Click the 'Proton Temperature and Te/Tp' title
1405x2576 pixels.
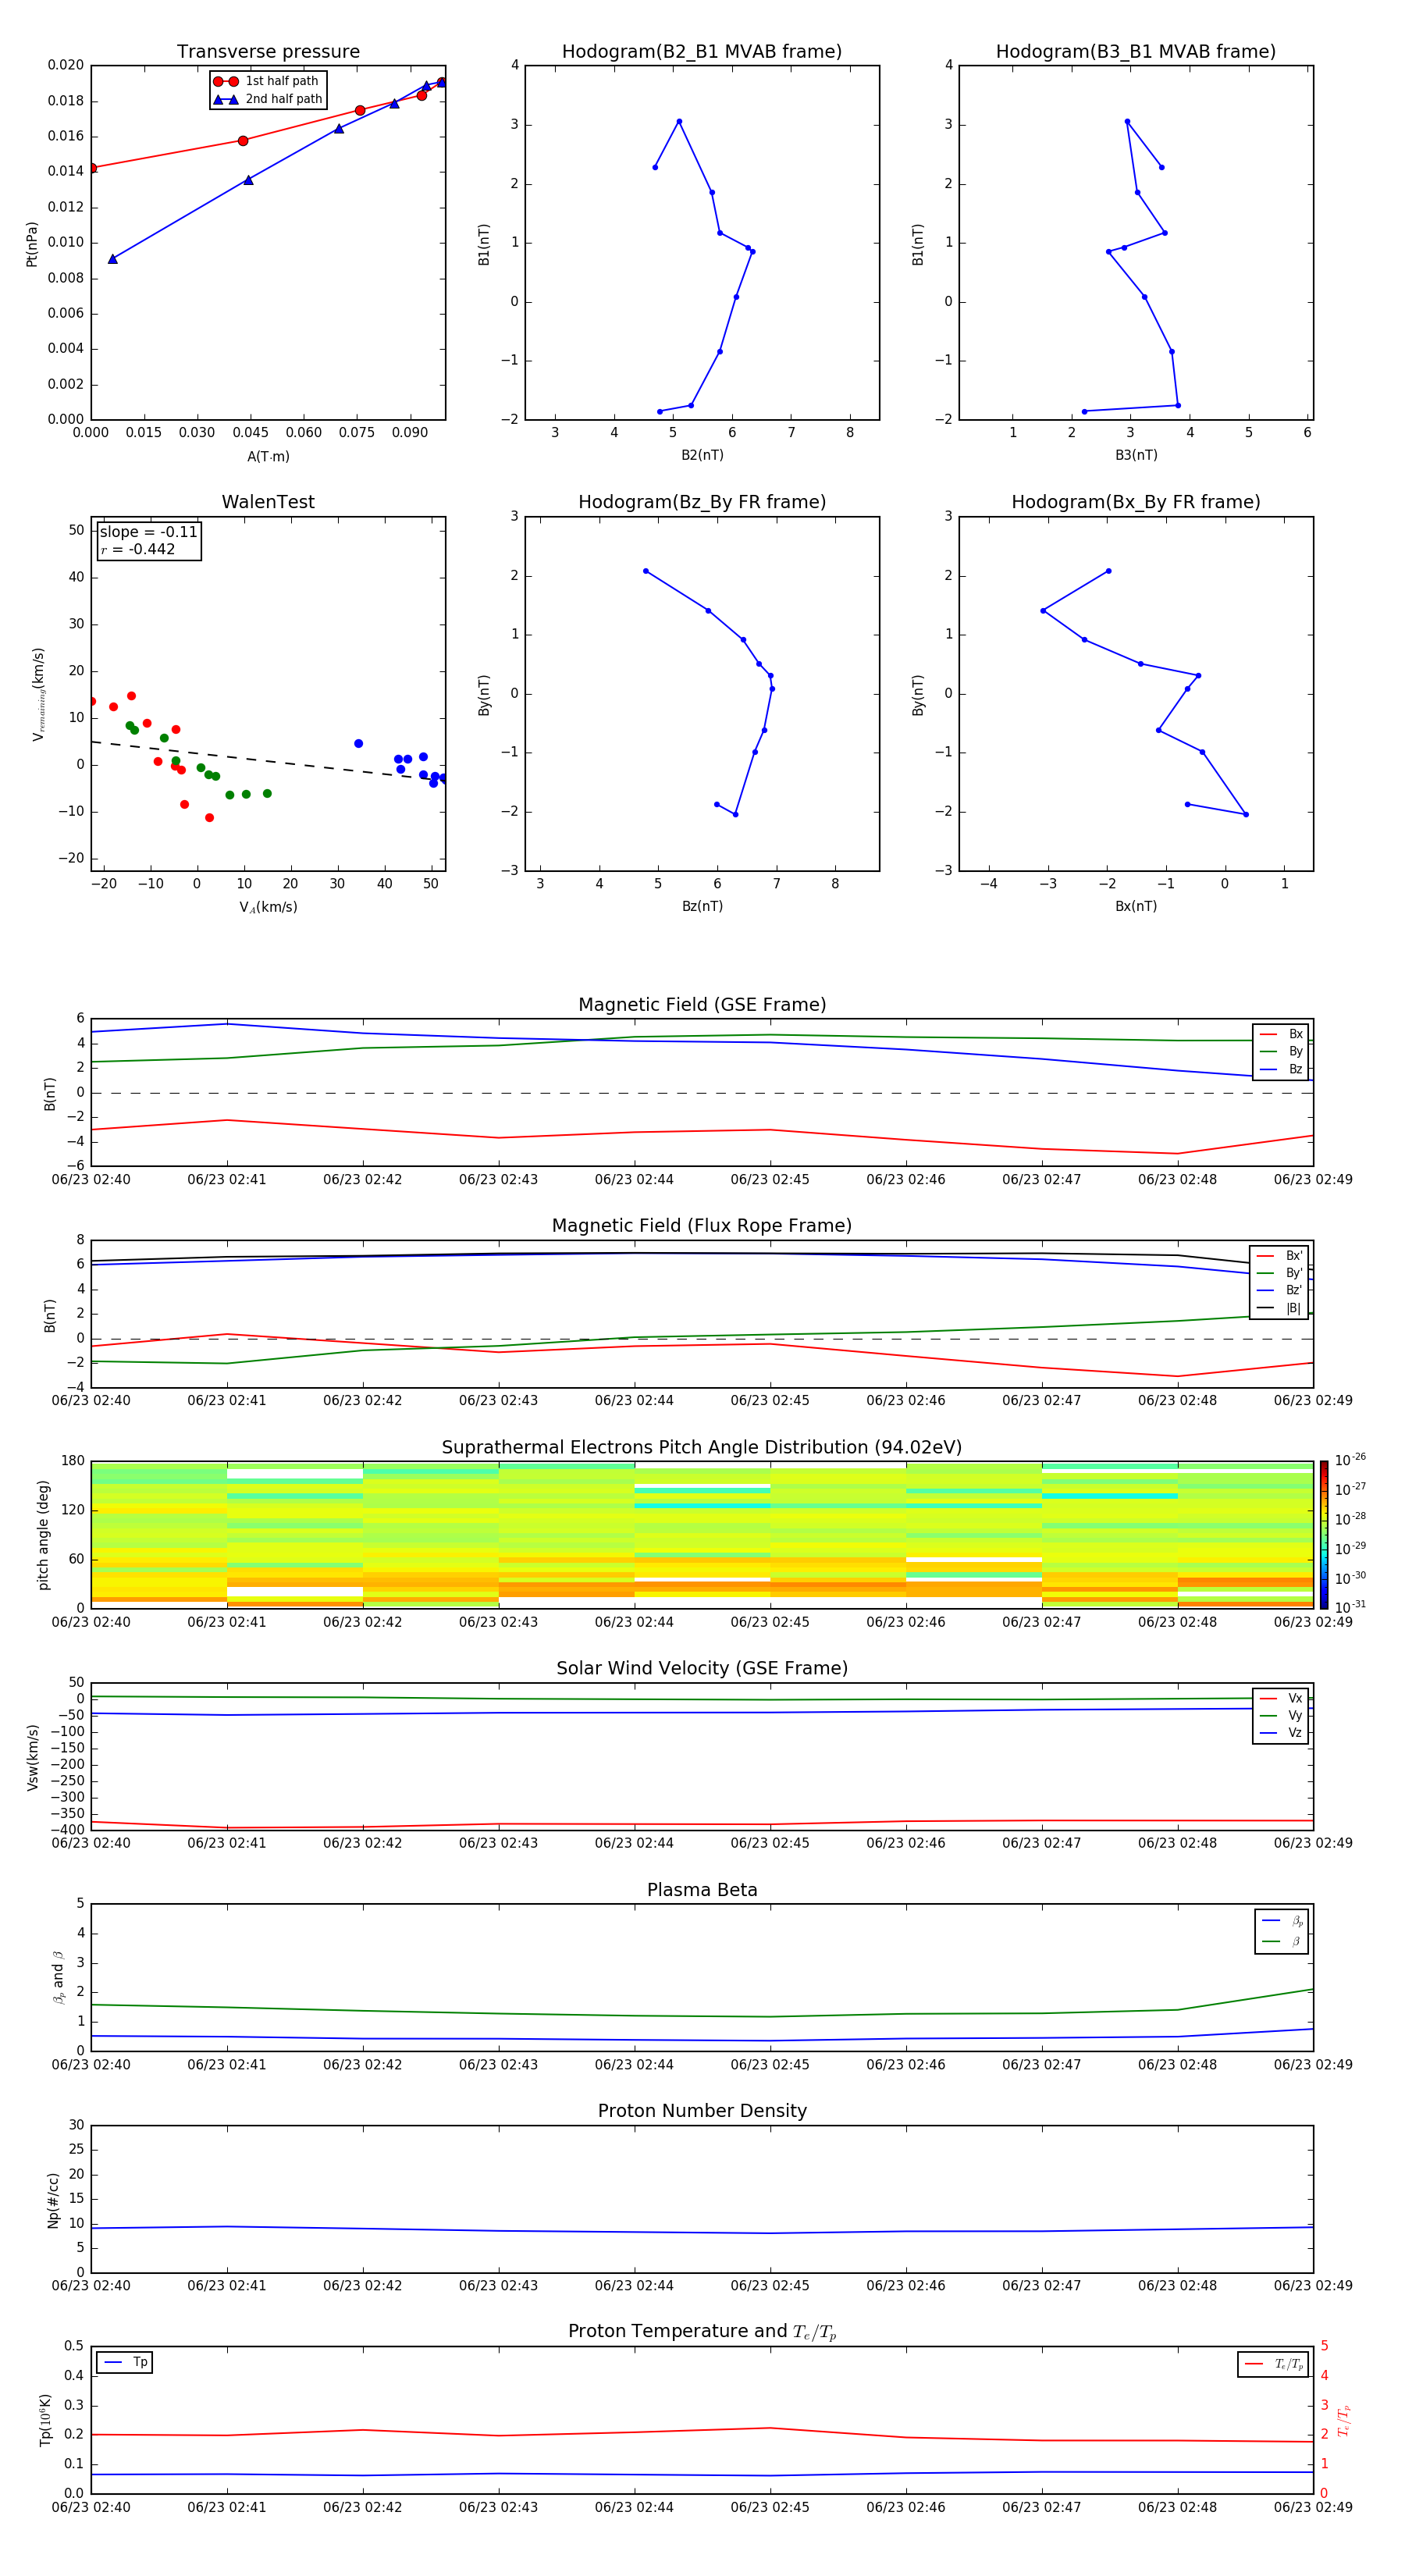point(702,2332)
